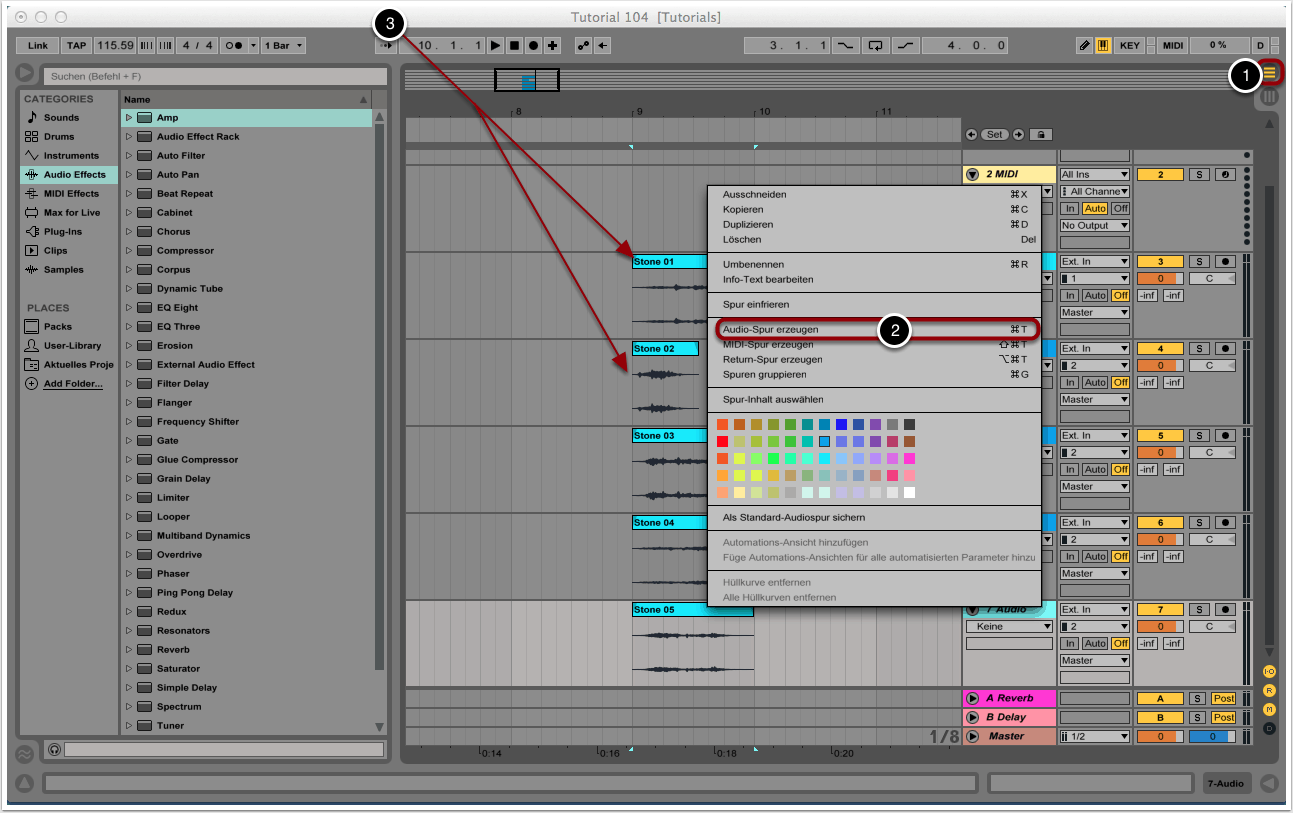Select Audio-Spur erzeugen from context menu
Image resolution: width=1293 pixels, height=813 pixels.
point(770,329)
